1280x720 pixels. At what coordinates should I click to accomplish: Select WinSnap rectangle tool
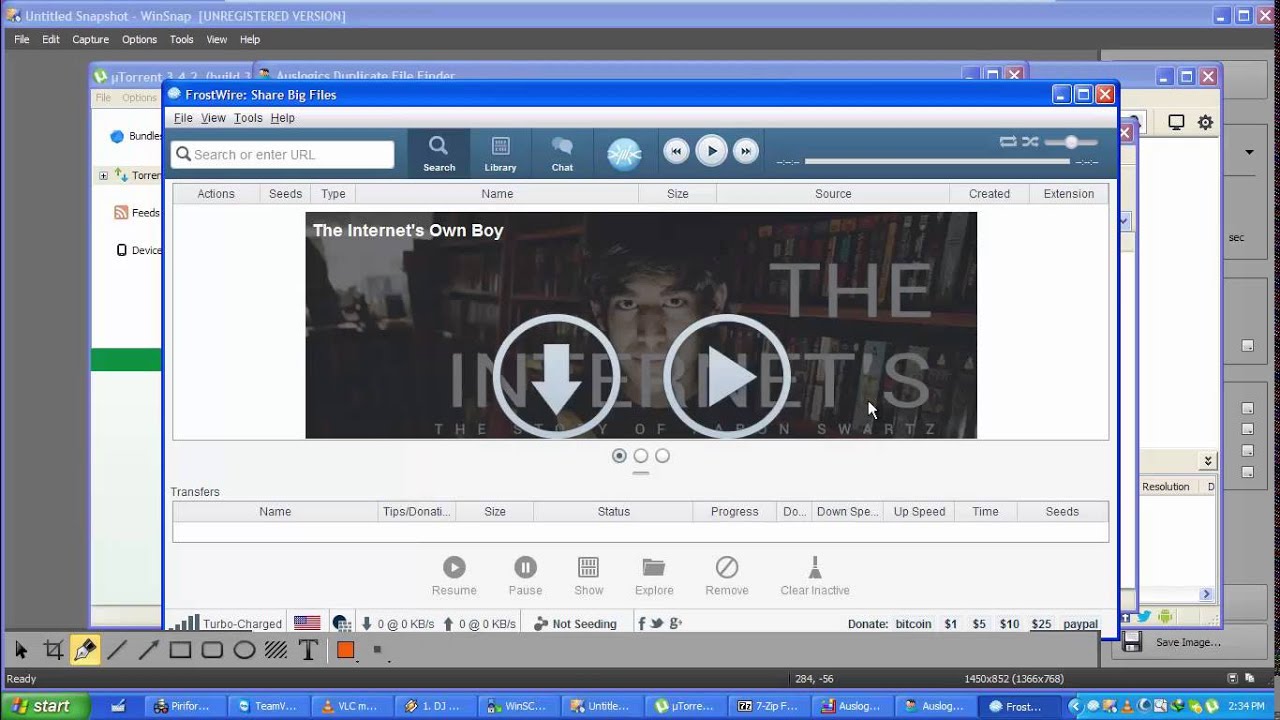180,650
